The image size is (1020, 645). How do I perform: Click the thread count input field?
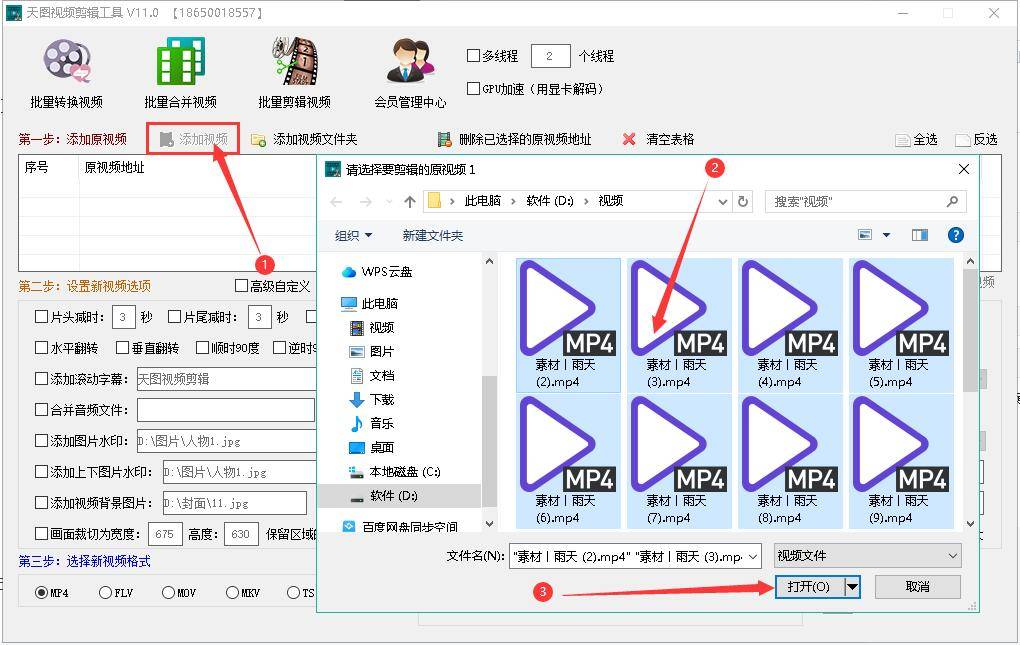[550, 56]
